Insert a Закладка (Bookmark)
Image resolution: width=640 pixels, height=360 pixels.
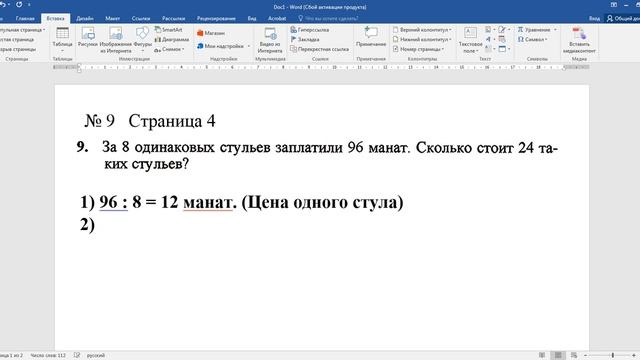[x=305, y=40]
